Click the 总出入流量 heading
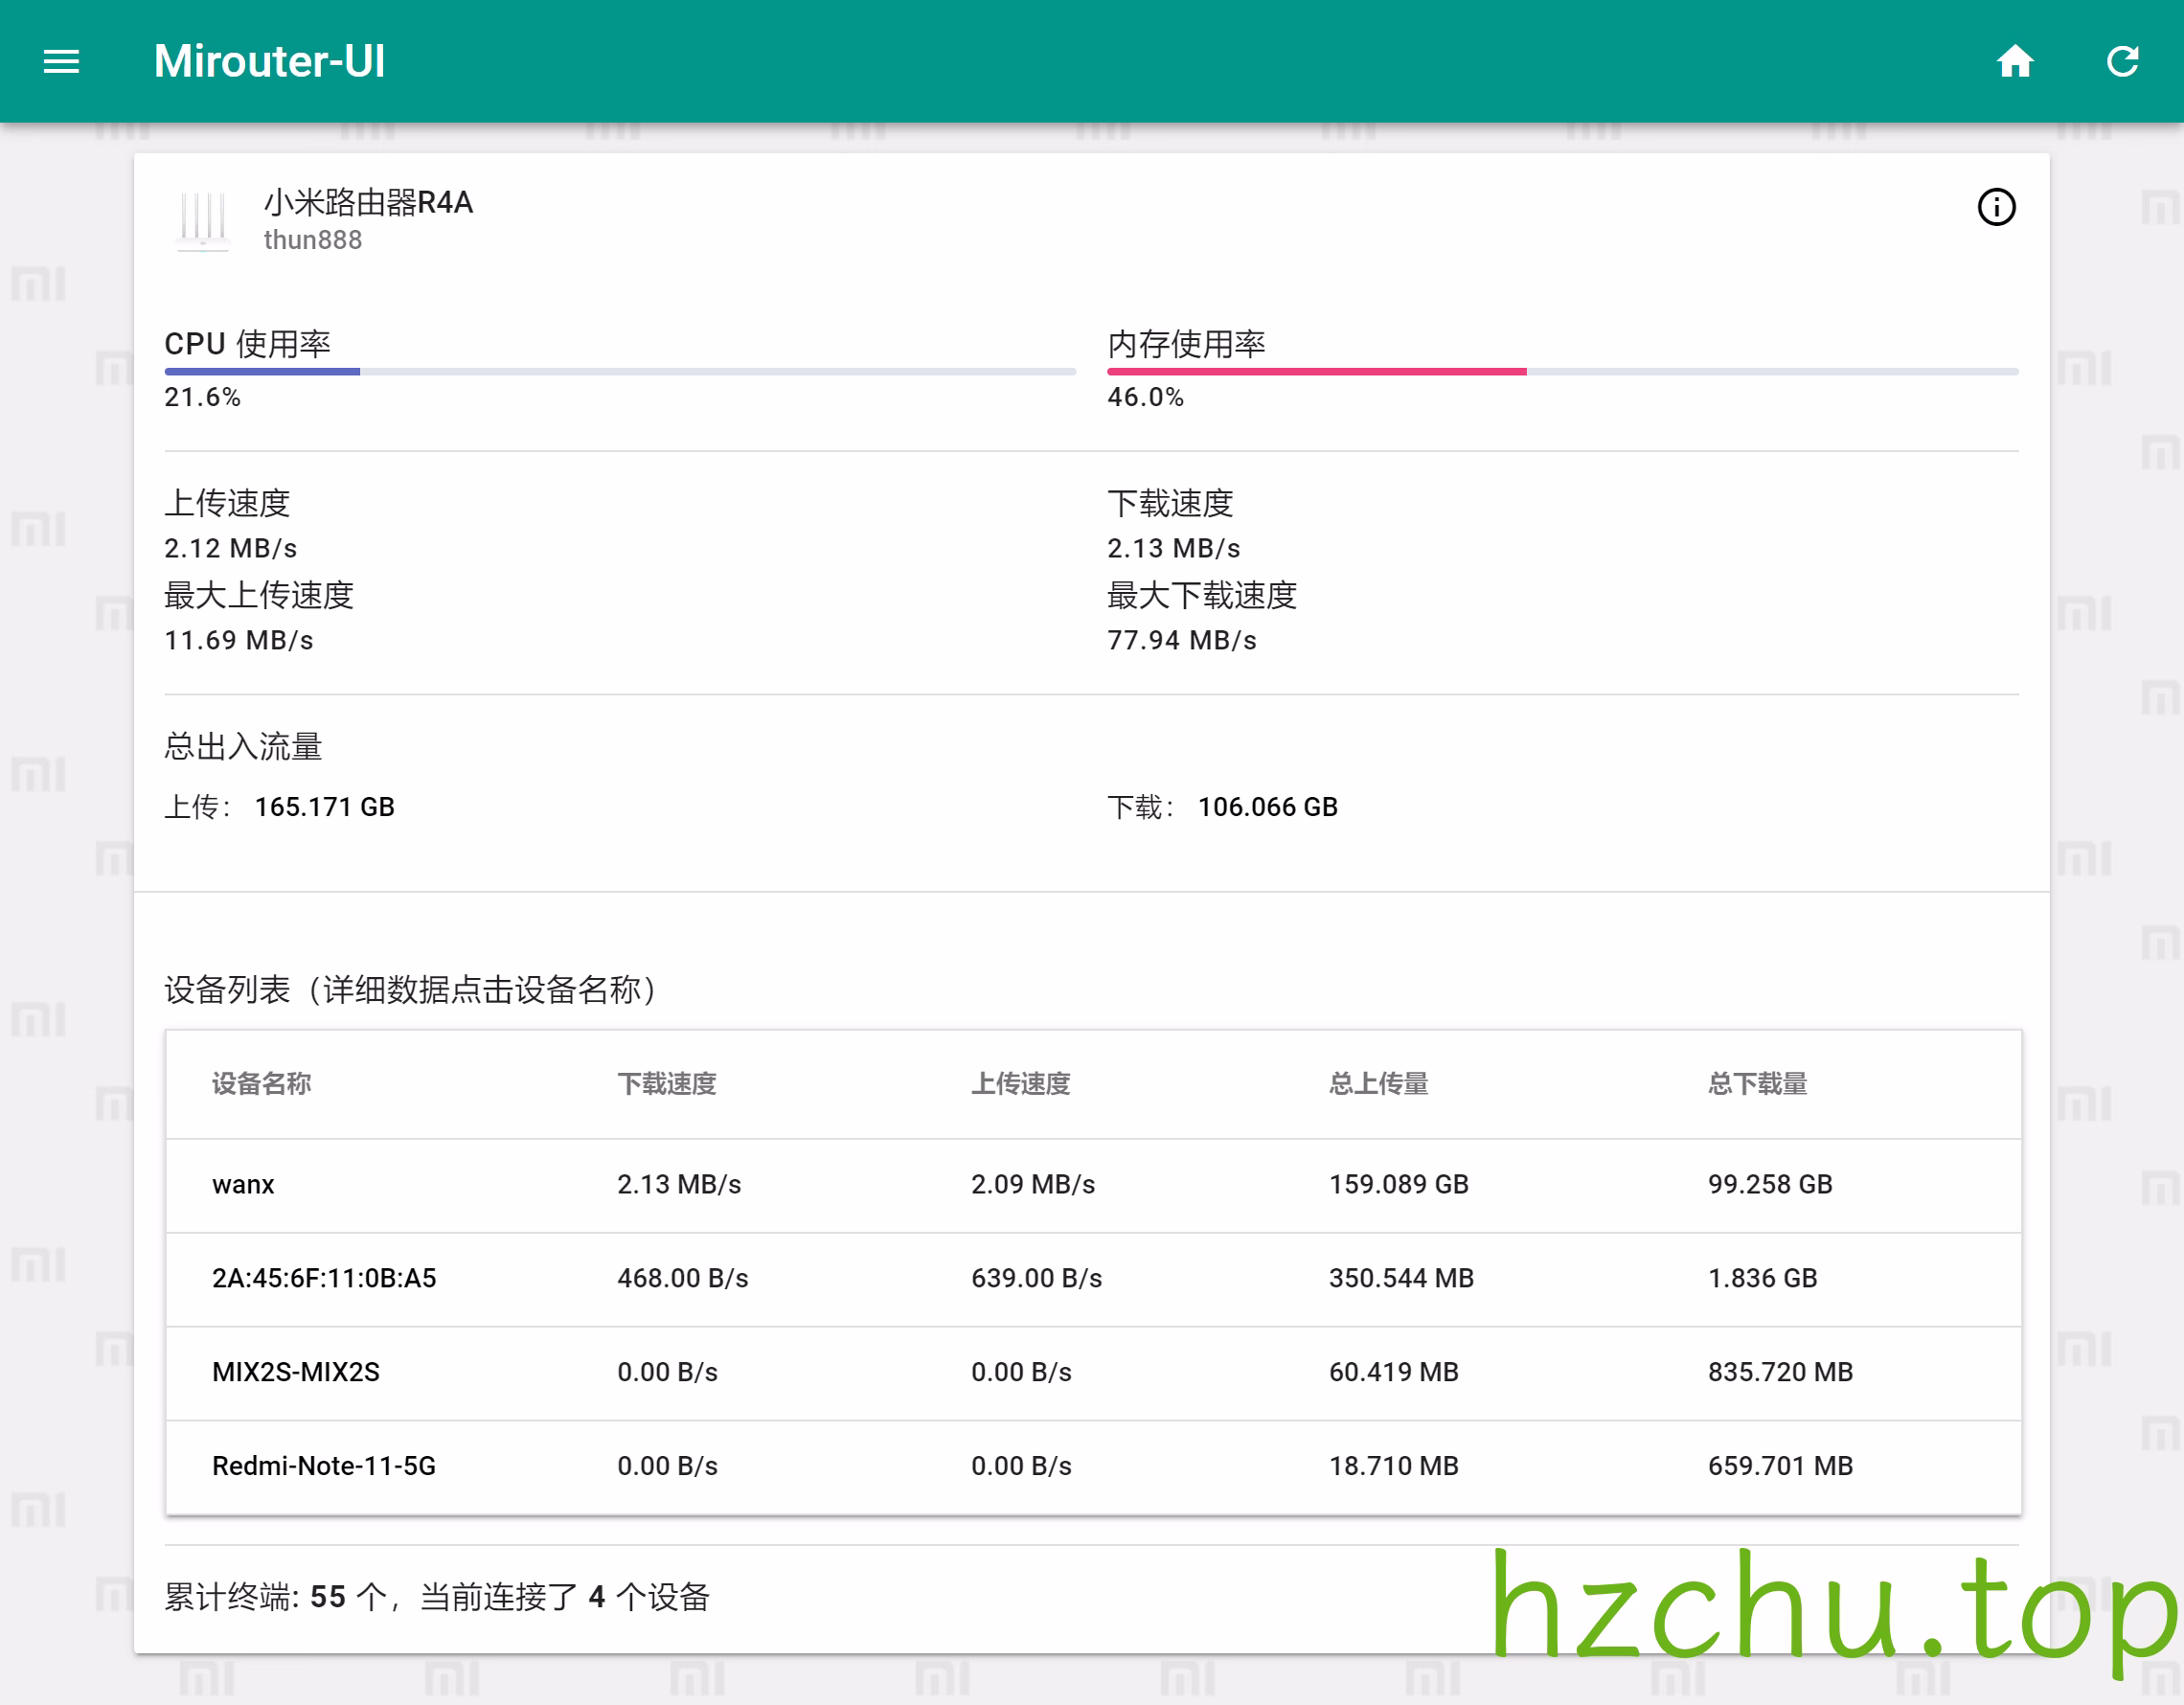 point(243,747)
